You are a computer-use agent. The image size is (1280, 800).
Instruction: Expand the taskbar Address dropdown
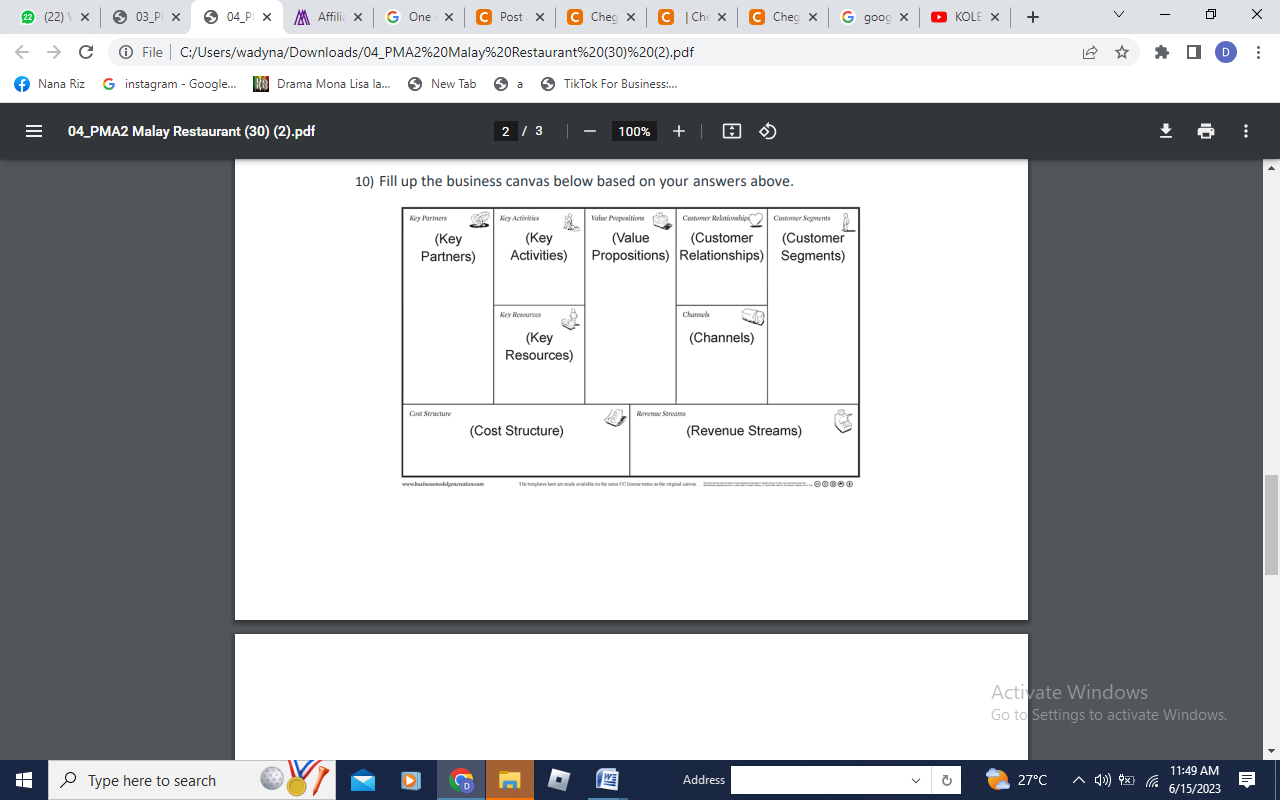pos(916,780)
